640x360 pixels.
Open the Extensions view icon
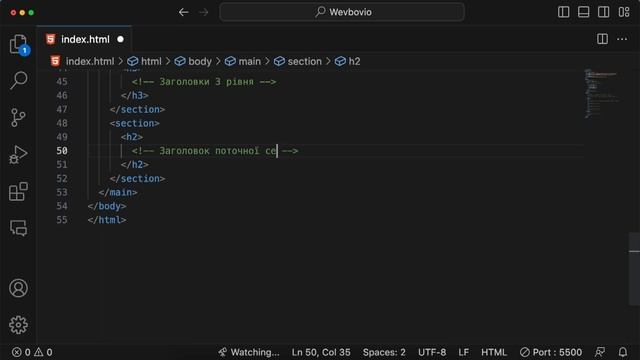(x=18, y=191)
